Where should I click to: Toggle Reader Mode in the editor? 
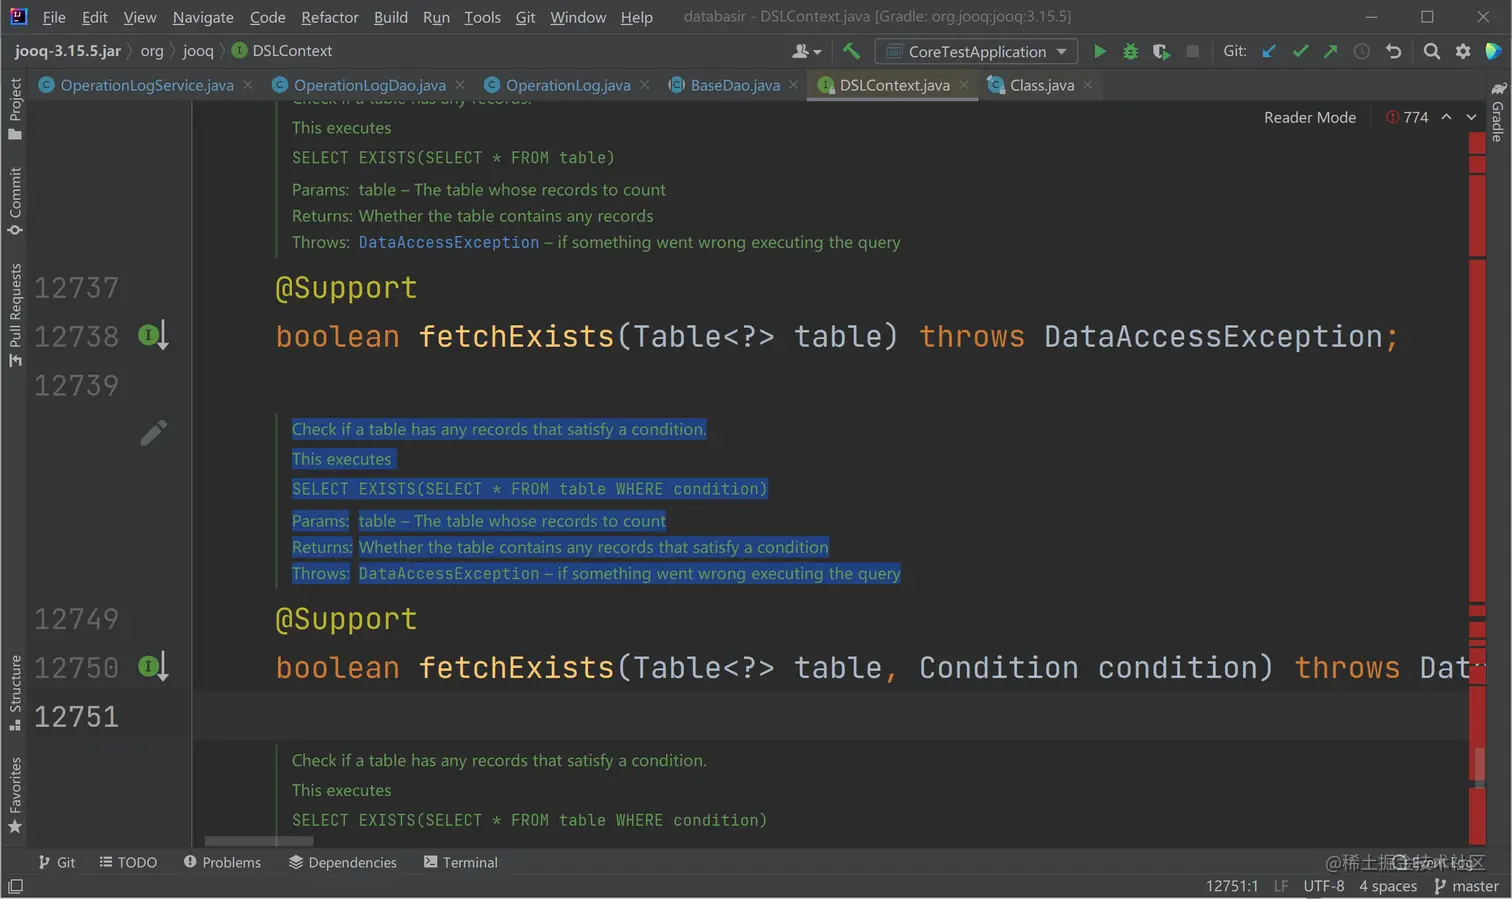click(x=1309, y=117)
